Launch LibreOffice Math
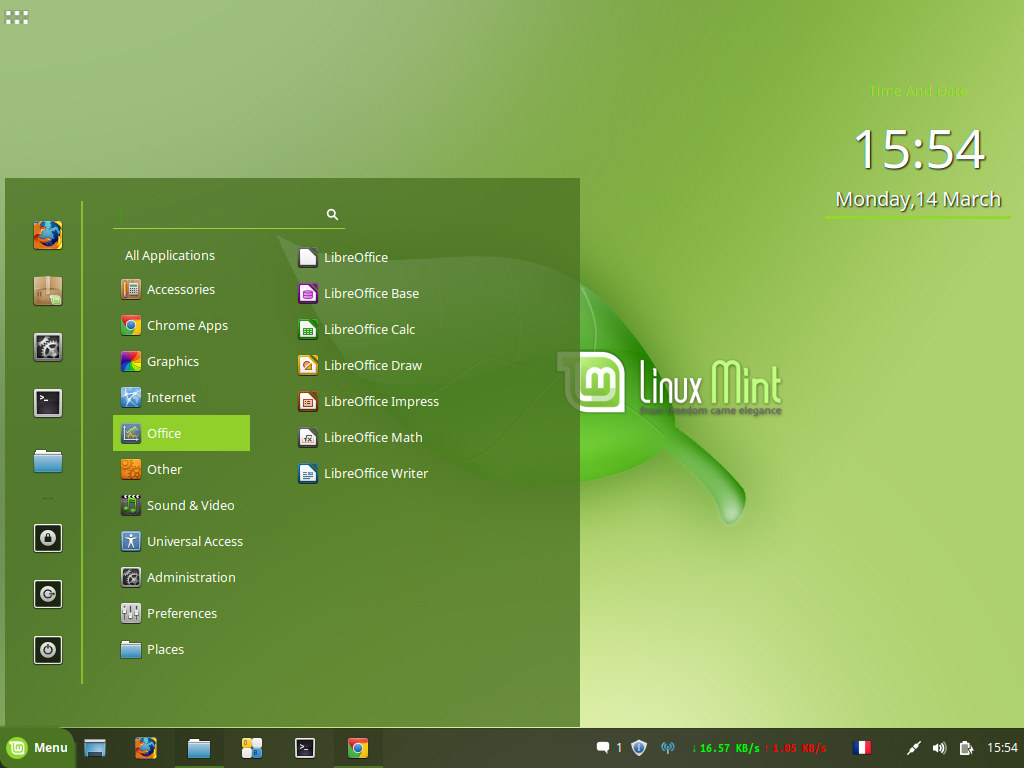Viewport: 1024px width, 768px height. point(360,437)
